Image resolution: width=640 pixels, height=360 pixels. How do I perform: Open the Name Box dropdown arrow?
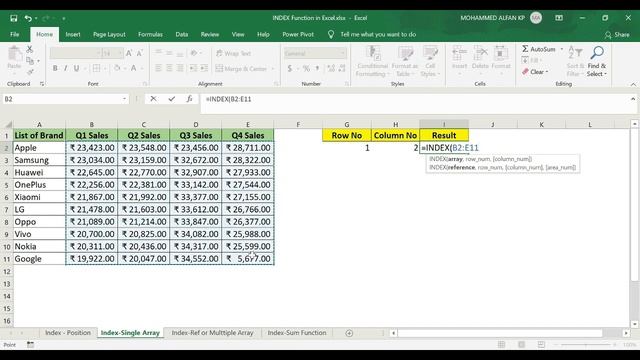pos(124,99)
